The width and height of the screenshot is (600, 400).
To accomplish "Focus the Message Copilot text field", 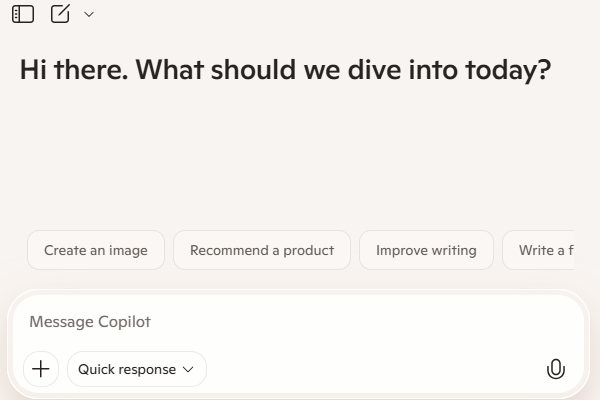I will pyautogui.click(x=300, y=322).
